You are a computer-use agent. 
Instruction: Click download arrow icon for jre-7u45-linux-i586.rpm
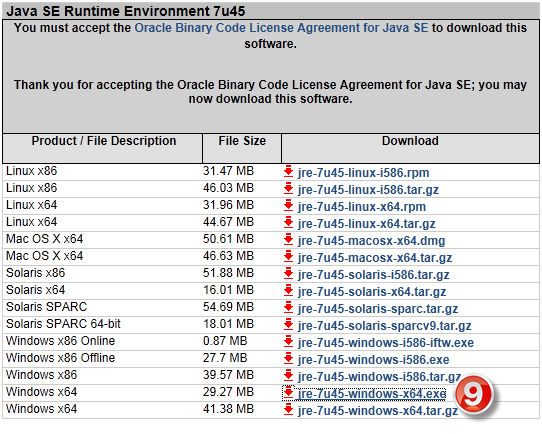(x=288, y=171)
